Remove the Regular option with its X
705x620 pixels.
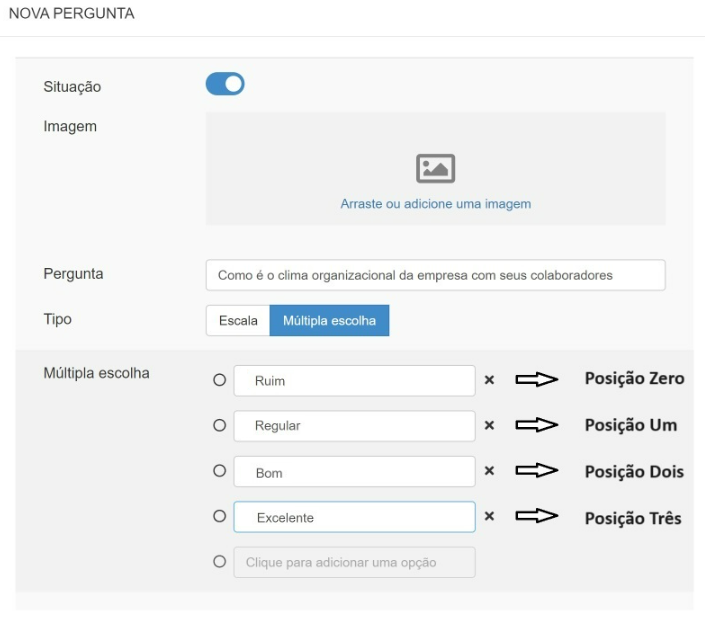(489, 425)
